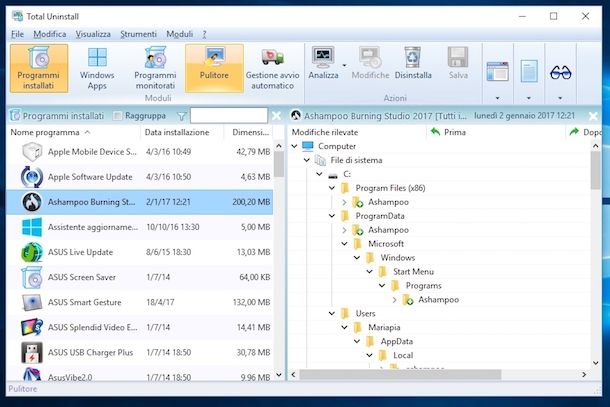Image resolution: width=610 pixels, height=407 pixels.
Task: Click the Ashampoo Burning Studio flame icon
Action: 32,202
